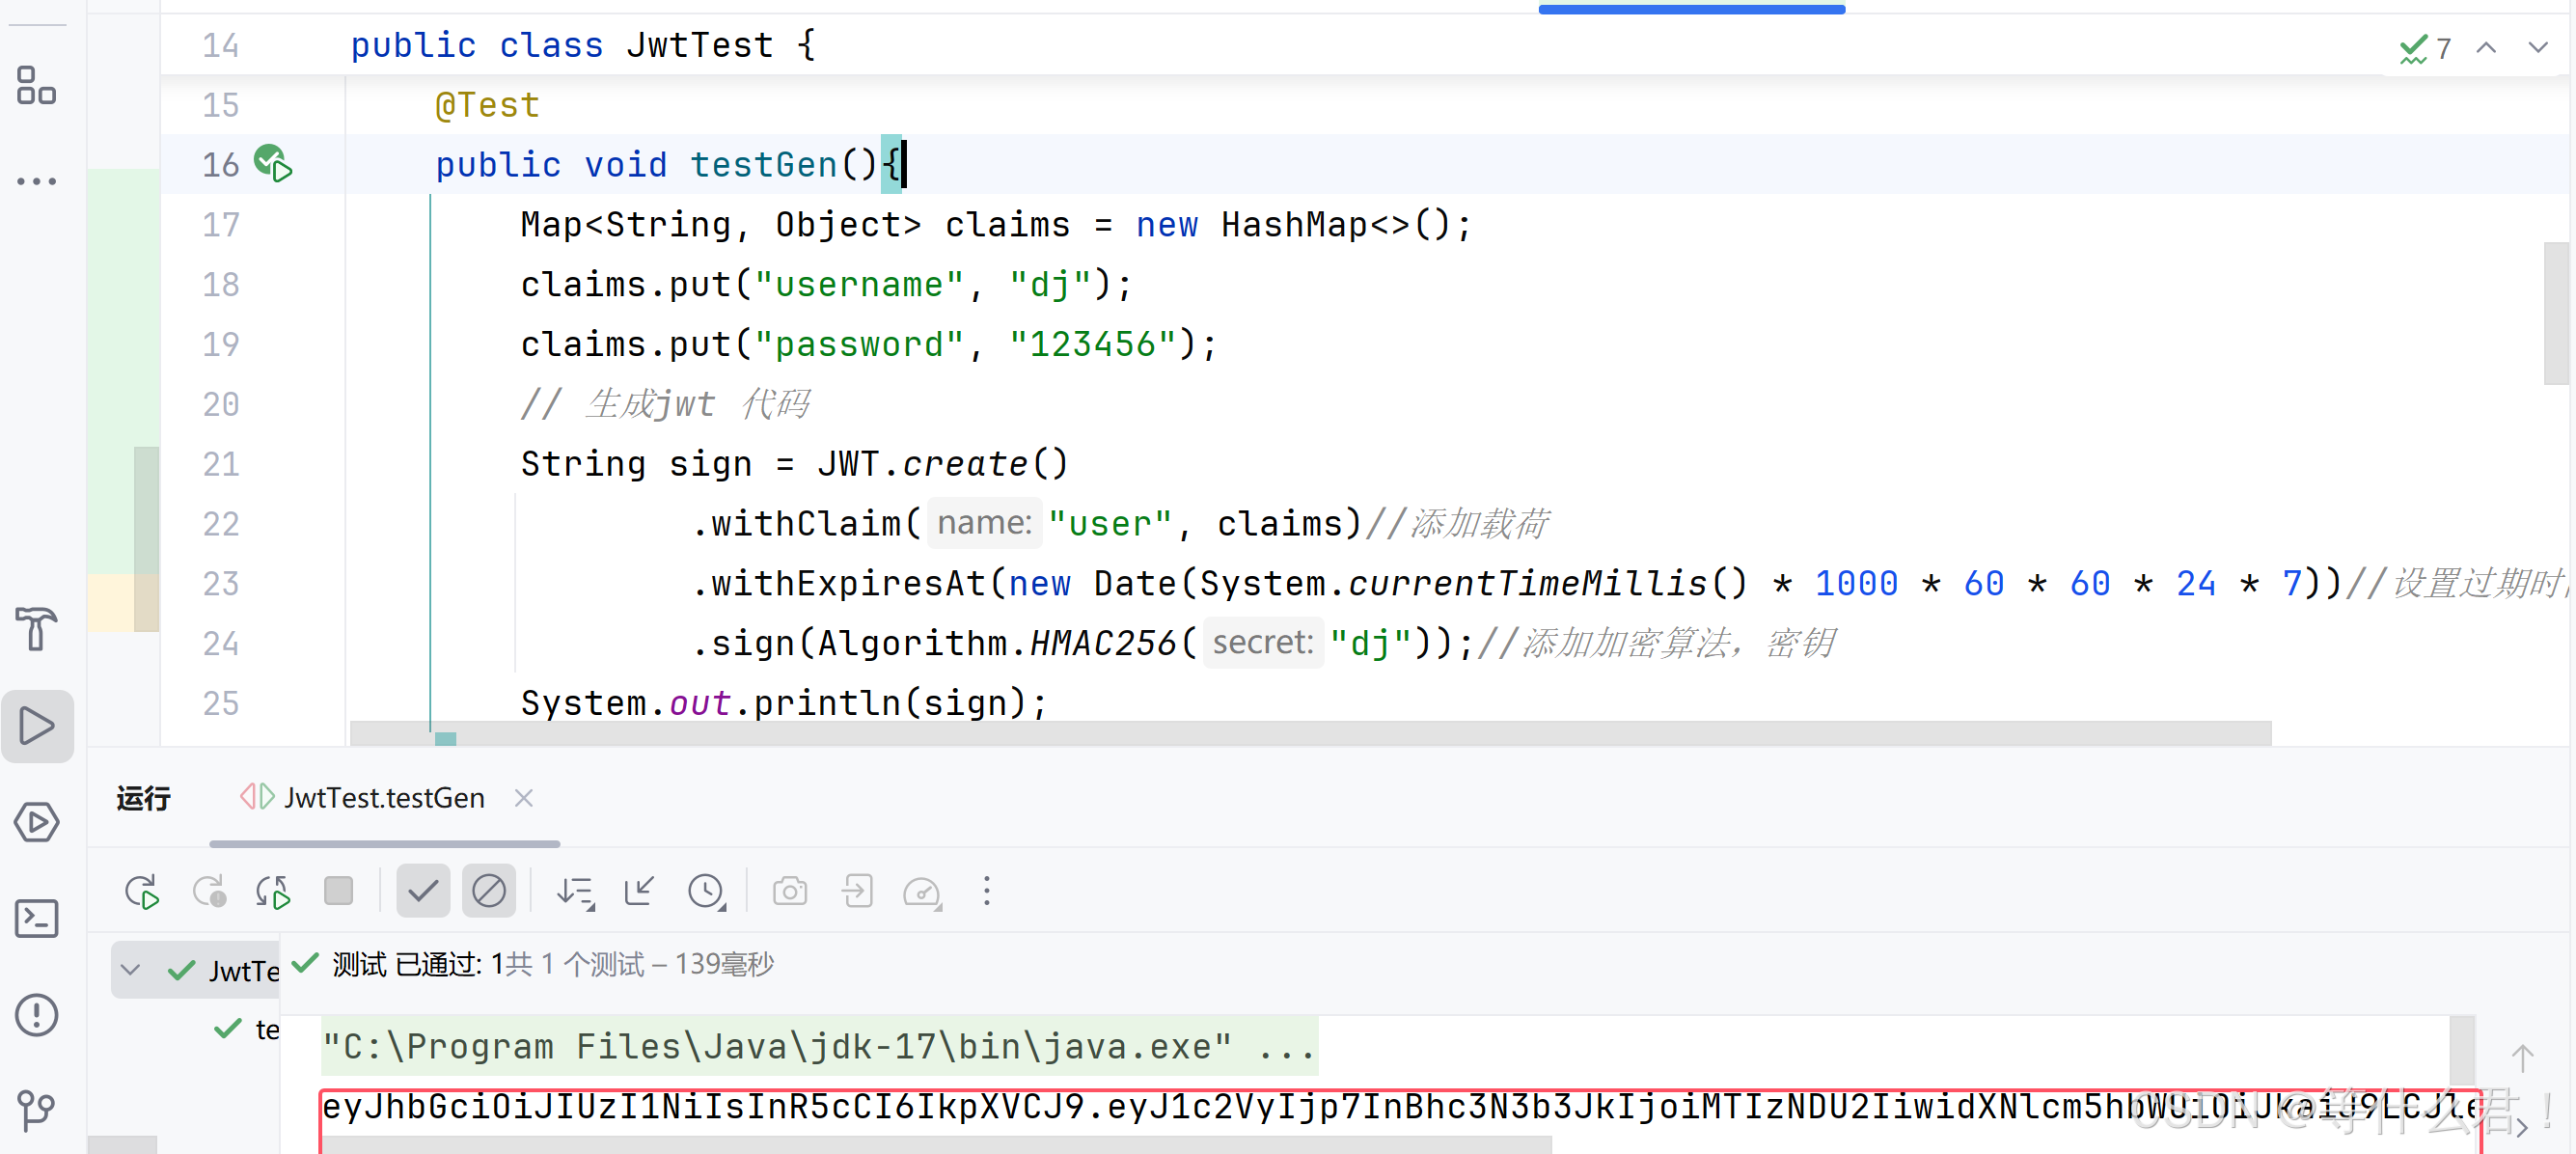
Task: Expand the test history clock dropdown
Action: tap(707, 890)
